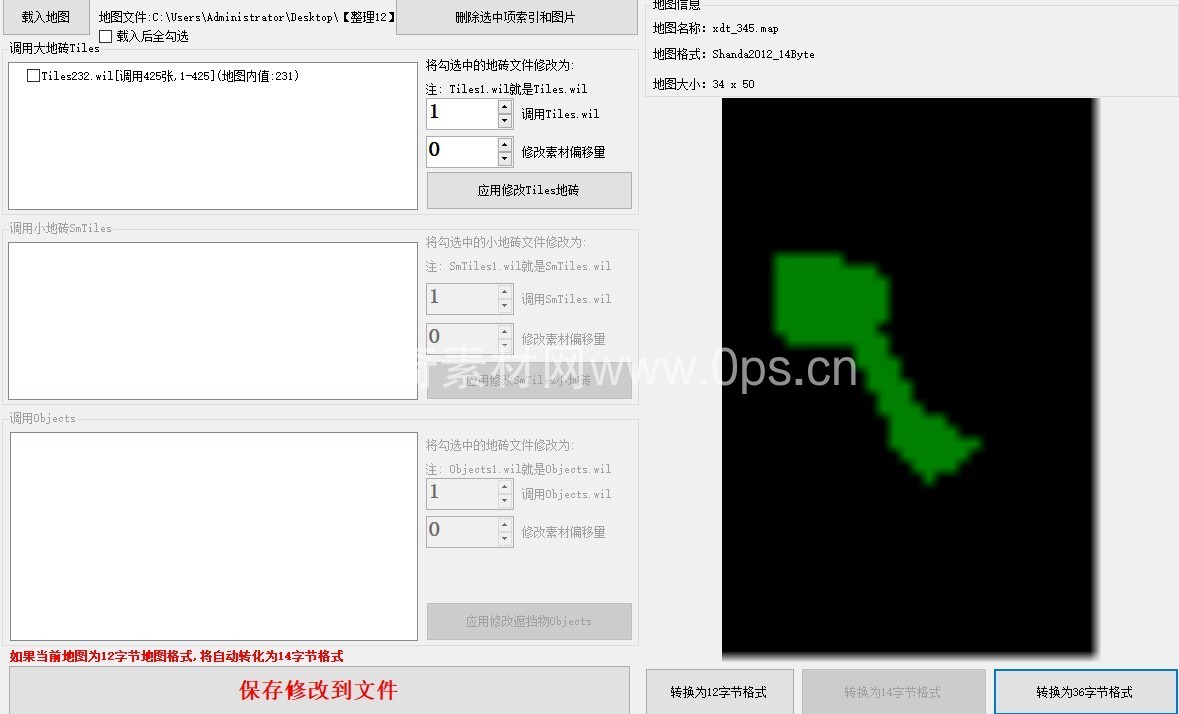This screenshot has height=714, width=1179.
Task: Click the empty 调用Objects list box
Action: [x=212, y=535]
